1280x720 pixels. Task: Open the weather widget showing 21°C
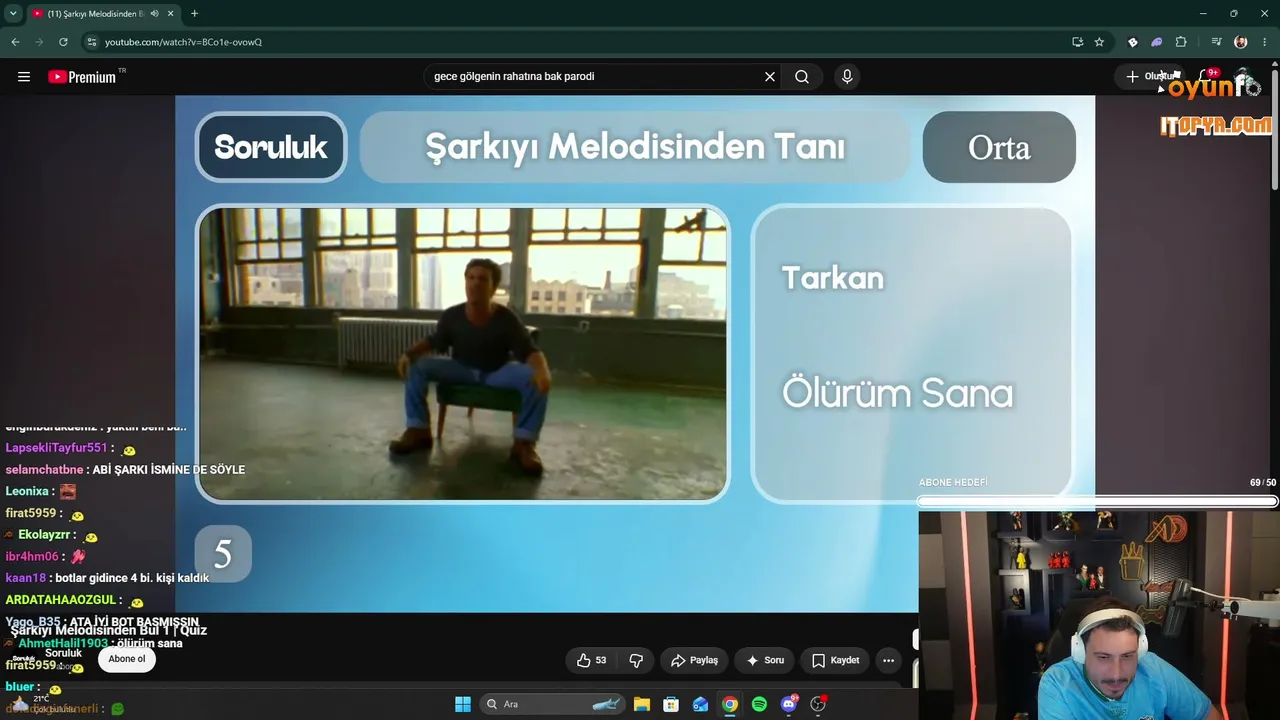pyautogui.click(x=40, y=704)
